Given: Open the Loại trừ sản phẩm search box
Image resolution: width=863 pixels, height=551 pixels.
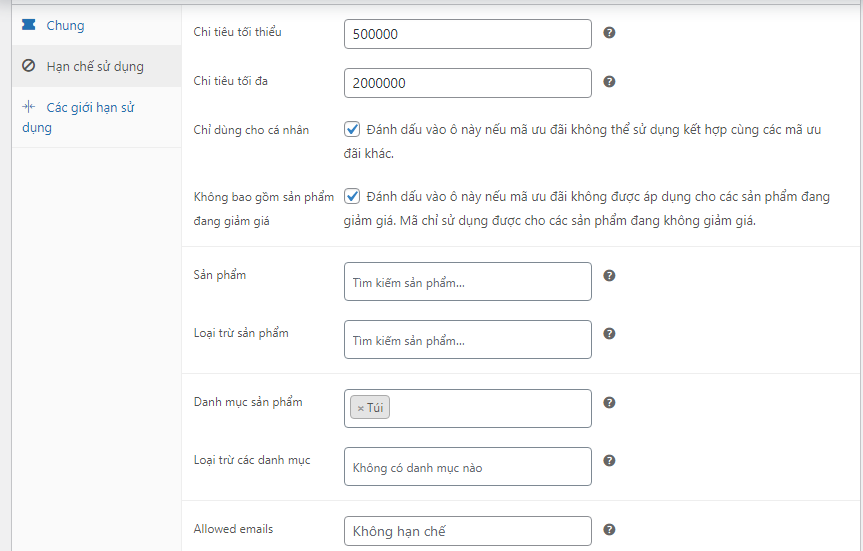Looking at the screenshot, I should coord(467,340).
